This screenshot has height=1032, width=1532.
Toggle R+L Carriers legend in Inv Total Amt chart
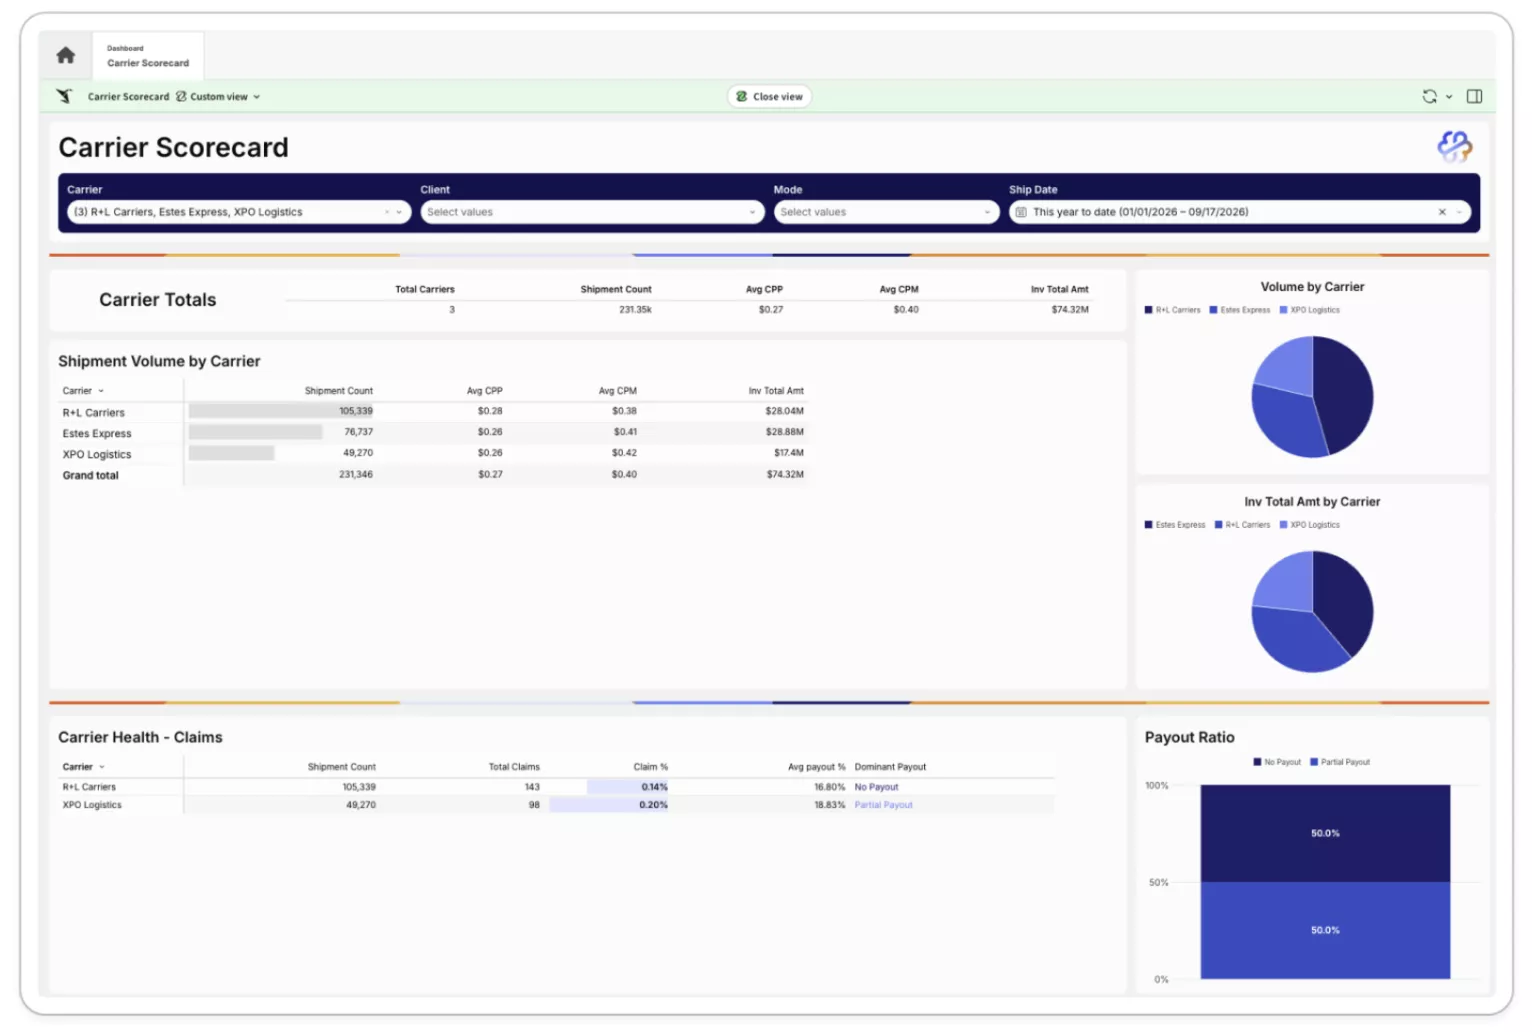[x=1242, y=525]
